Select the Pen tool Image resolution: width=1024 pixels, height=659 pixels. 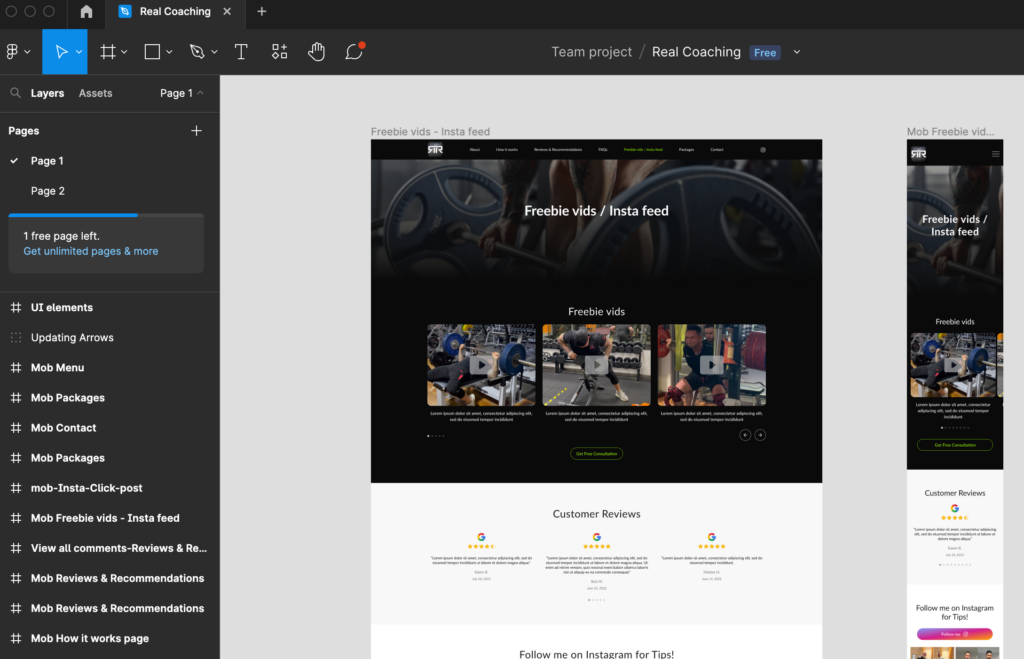click(x=197, y=52)
